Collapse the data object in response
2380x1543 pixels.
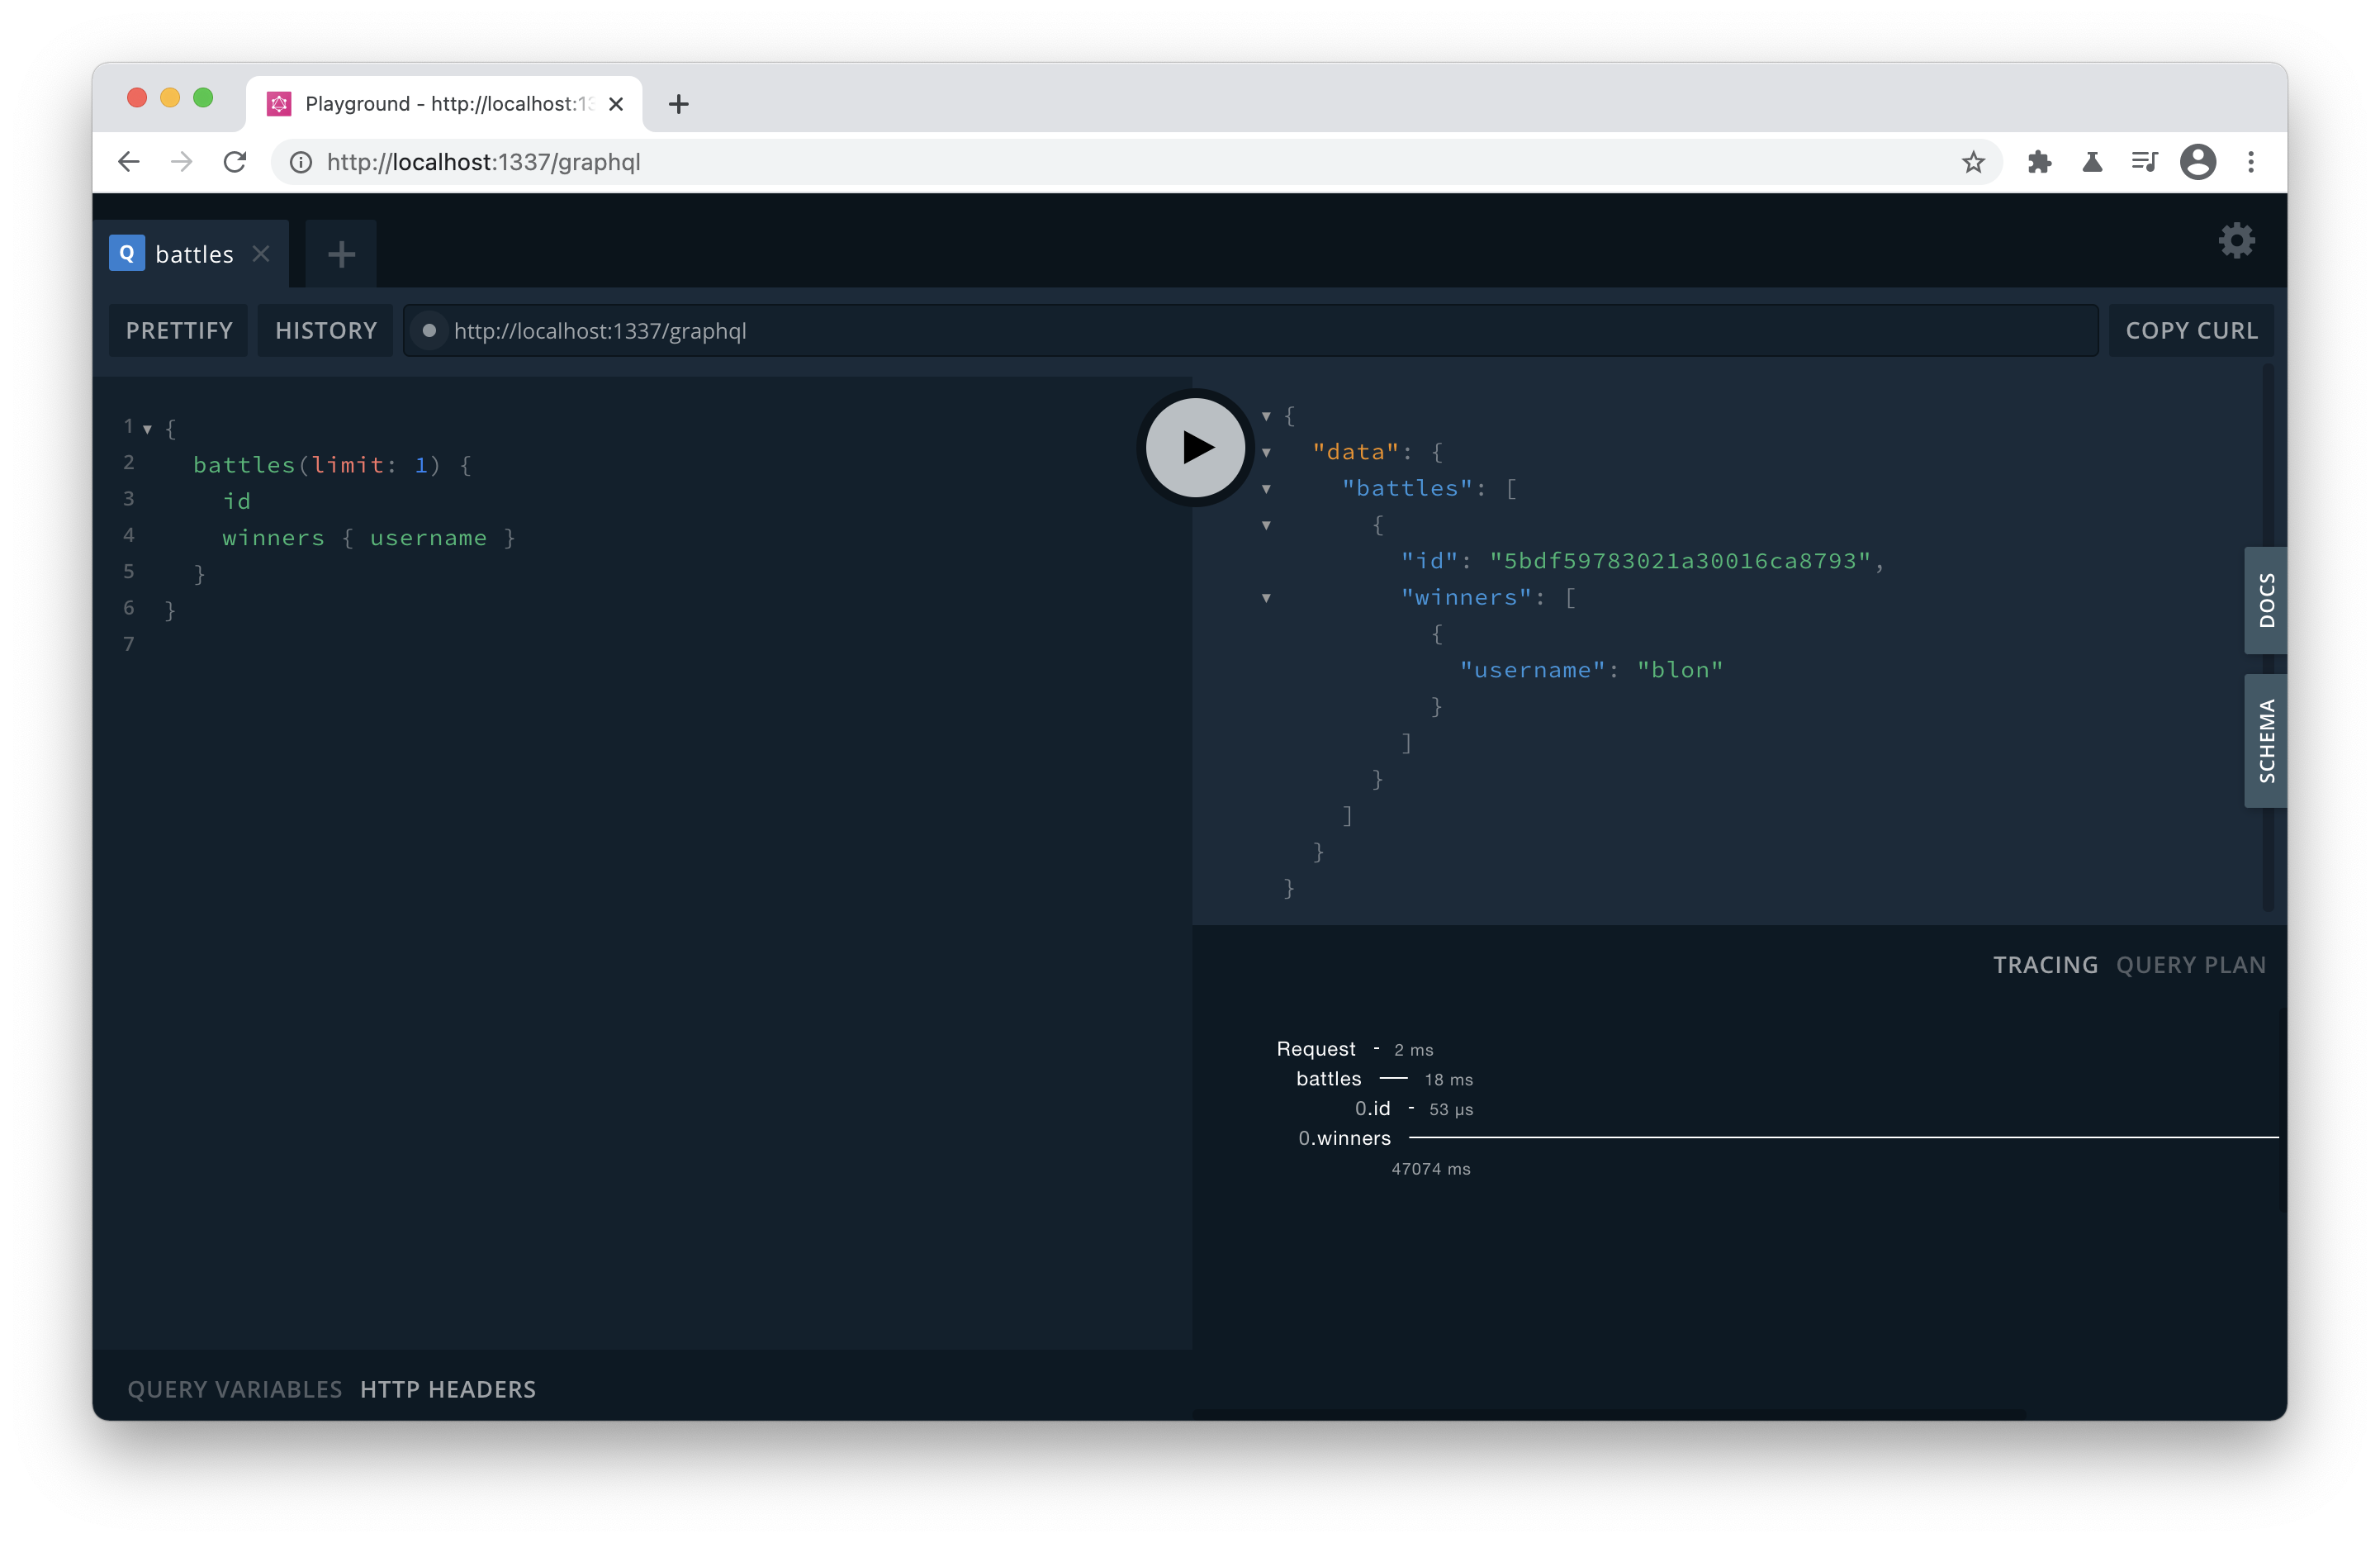(x=1266, y=453)
